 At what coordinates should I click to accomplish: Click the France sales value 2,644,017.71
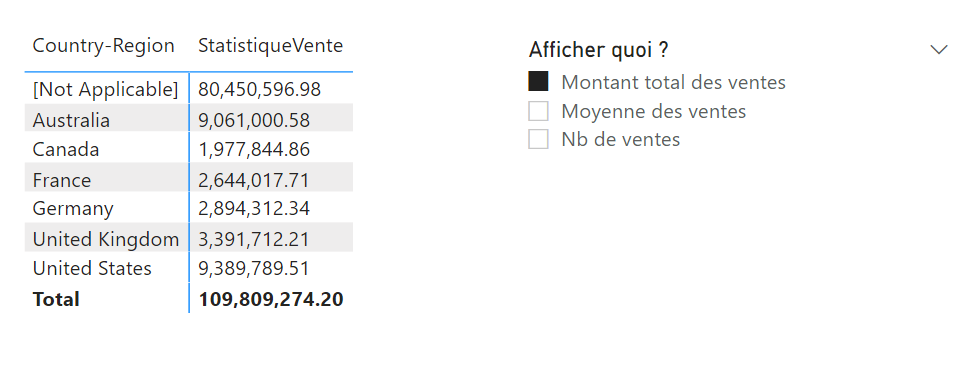click(x=253, y=180)
